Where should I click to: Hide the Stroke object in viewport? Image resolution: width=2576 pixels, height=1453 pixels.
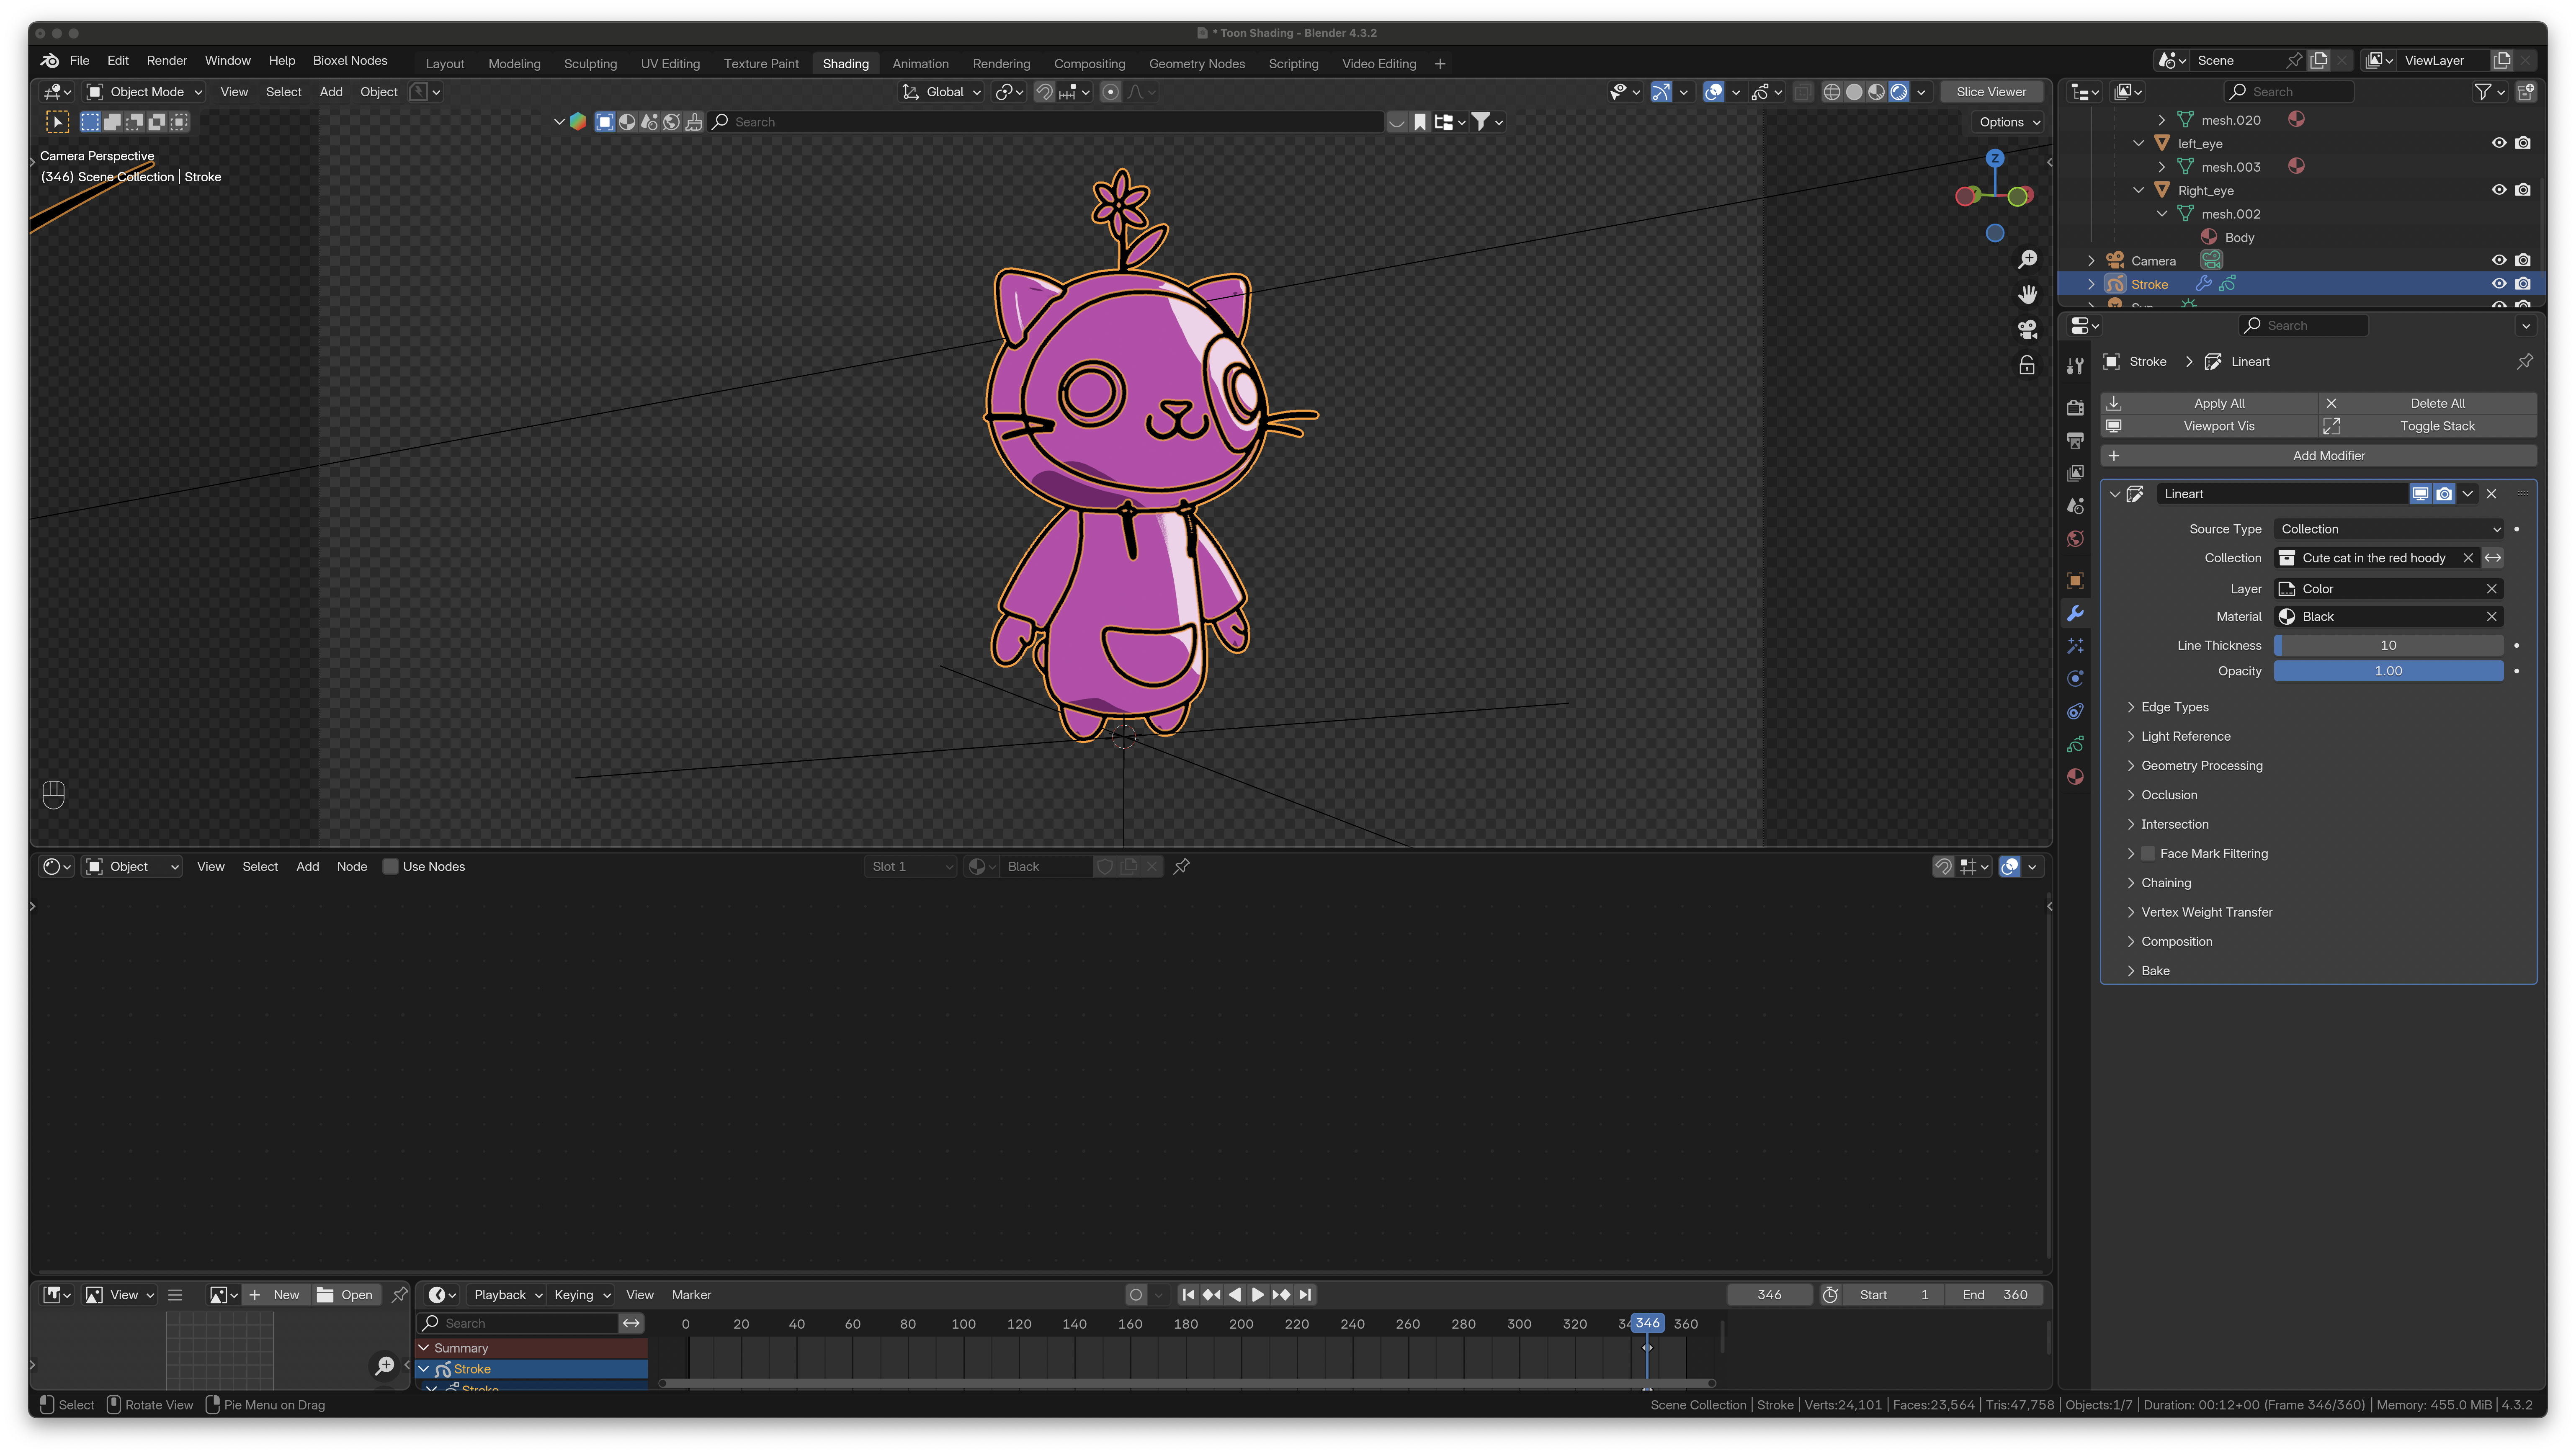(2498, 284)
